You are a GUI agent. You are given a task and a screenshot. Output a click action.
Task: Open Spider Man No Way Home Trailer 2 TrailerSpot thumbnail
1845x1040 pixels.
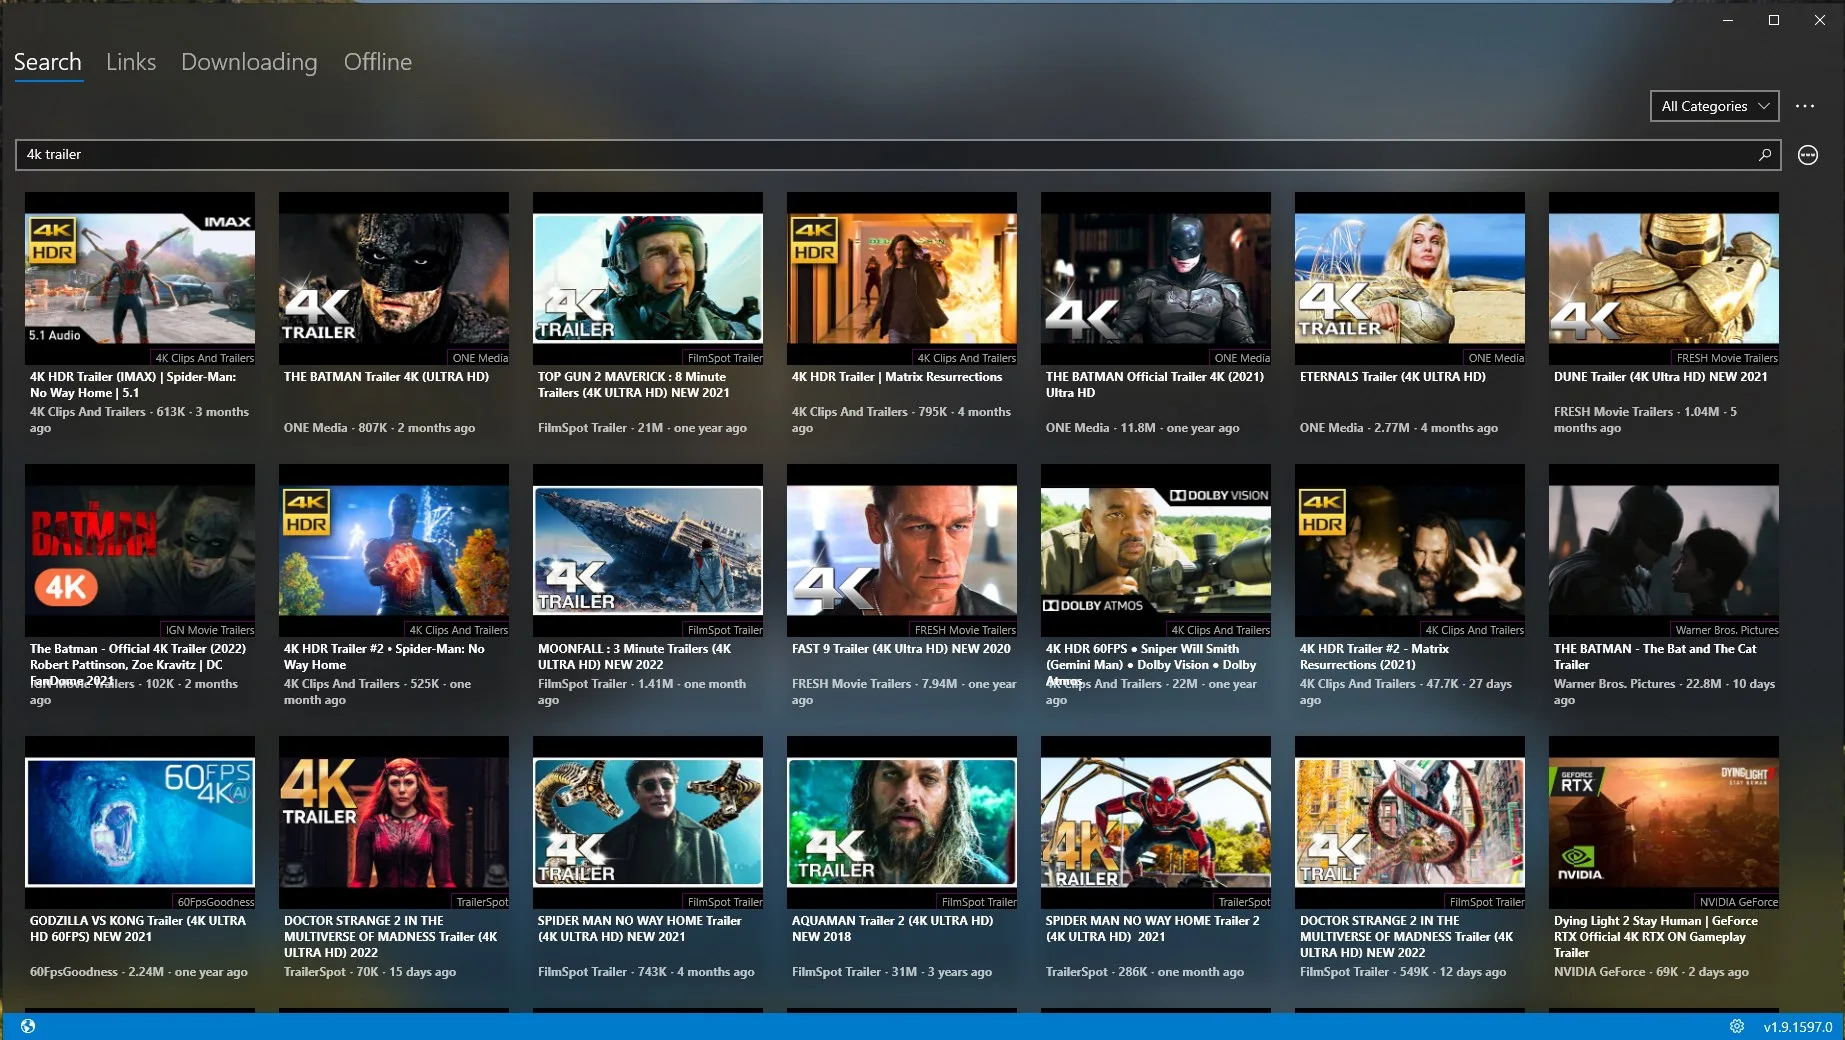[1156, 822]
